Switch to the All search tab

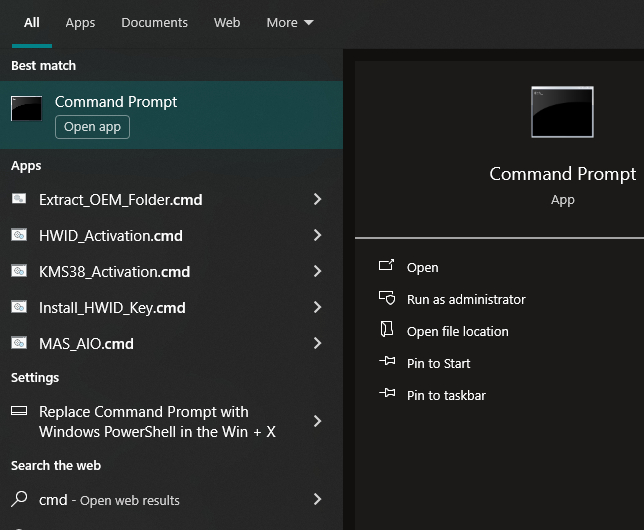point(32,23)
